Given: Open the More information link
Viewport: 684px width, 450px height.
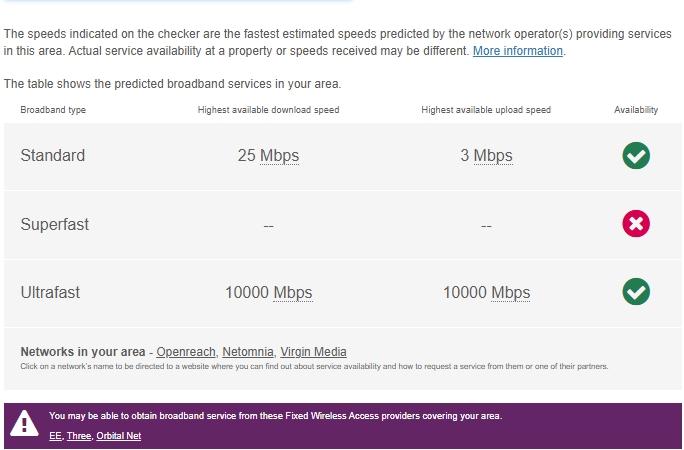Looking at the screenshot, I should pos(518,51).
